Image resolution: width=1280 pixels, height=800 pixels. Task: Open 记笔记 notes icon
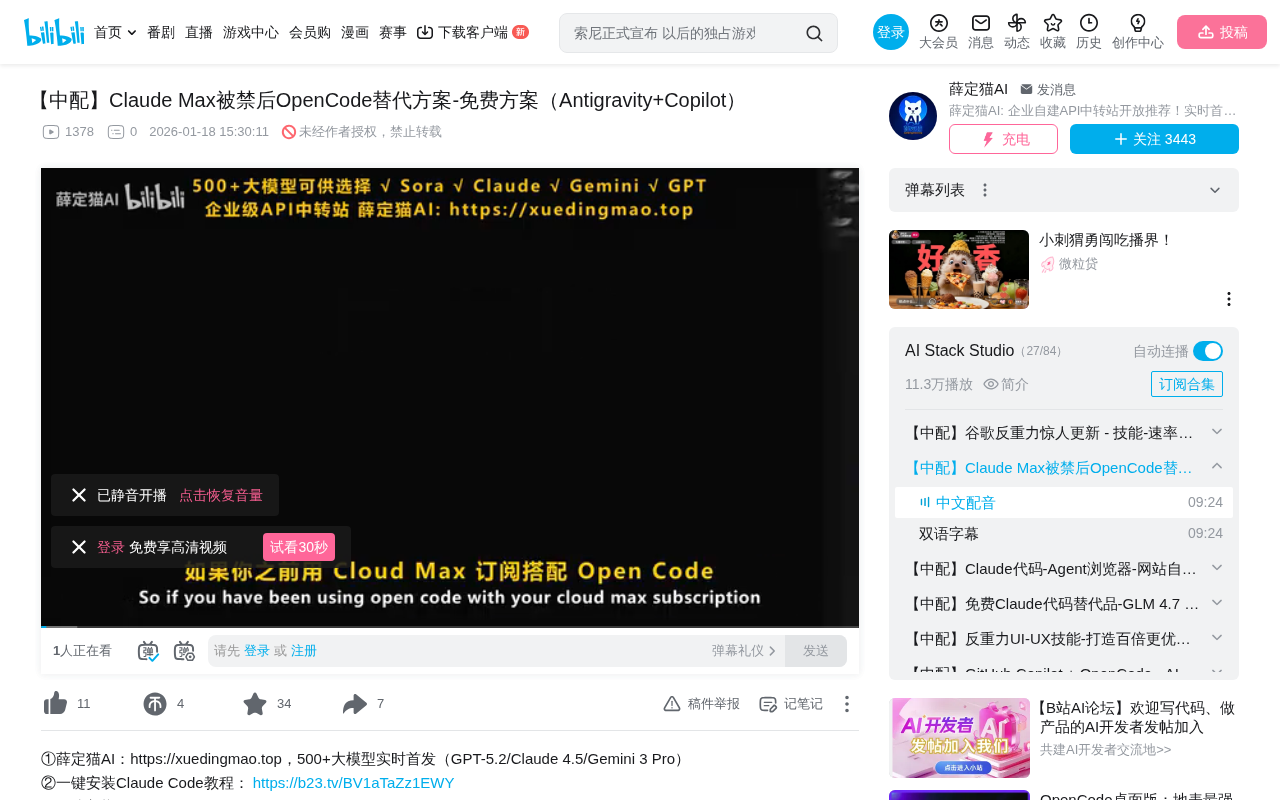click(x=768, y=704)
